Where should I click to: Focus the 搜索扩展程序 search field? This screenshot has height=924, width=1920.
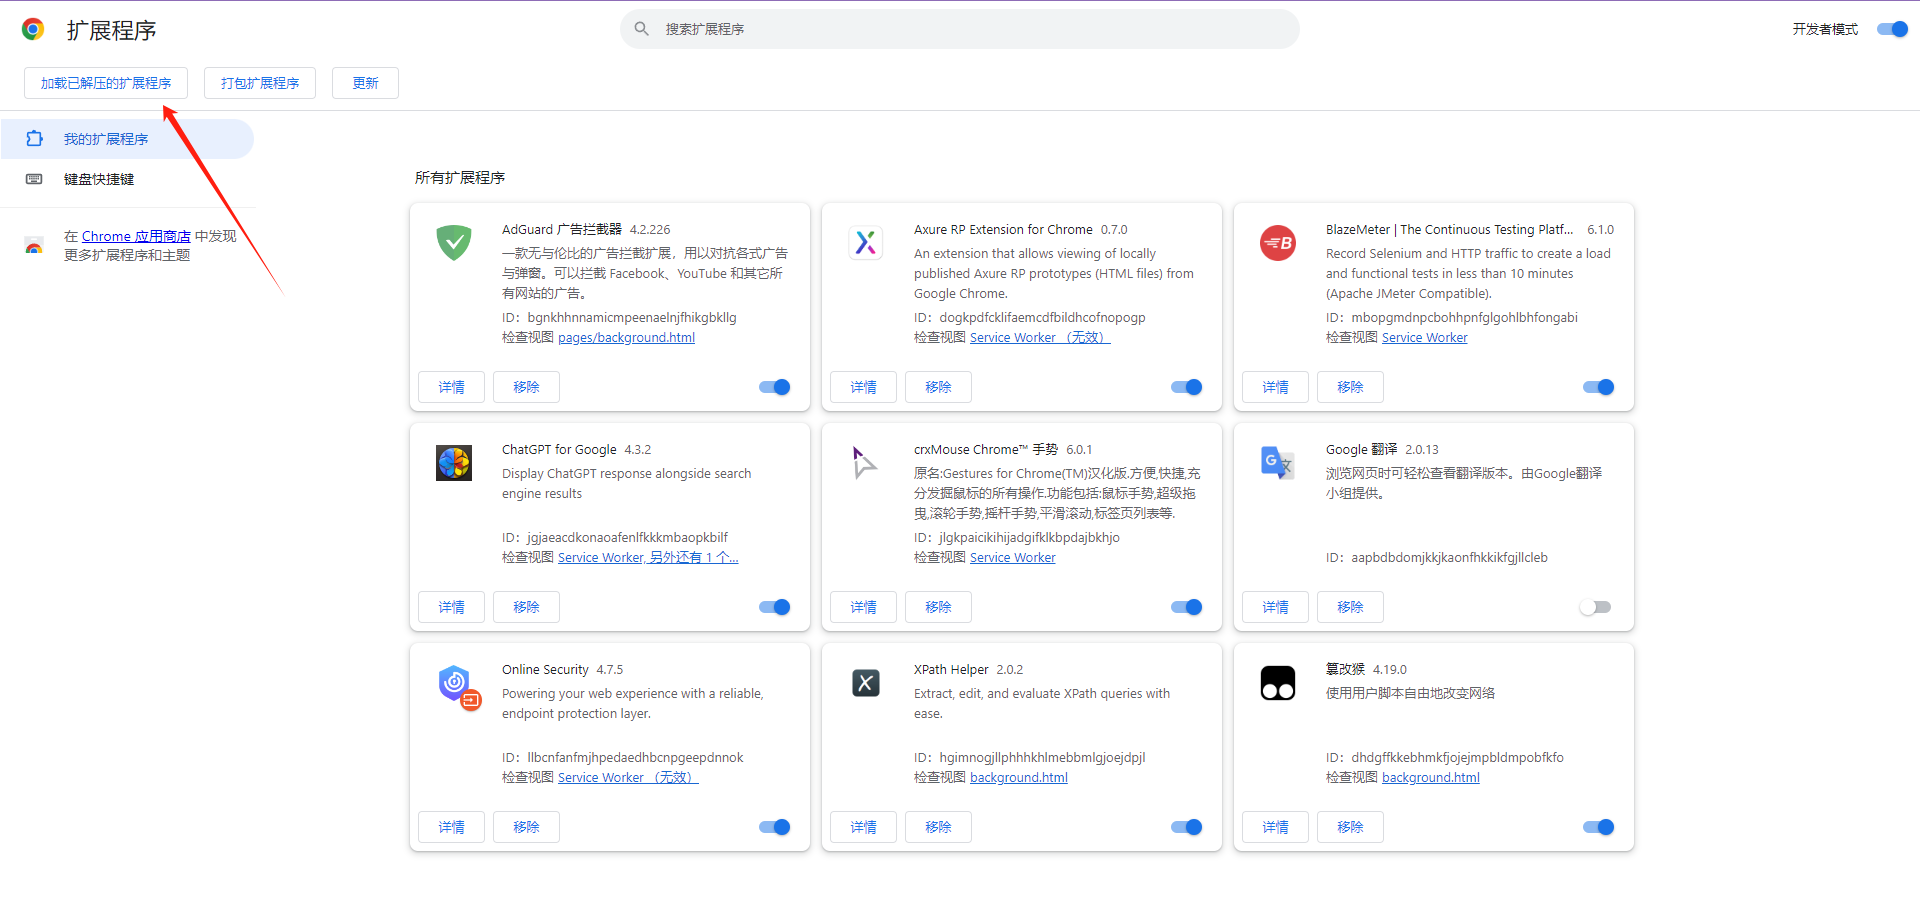point(960,29)
